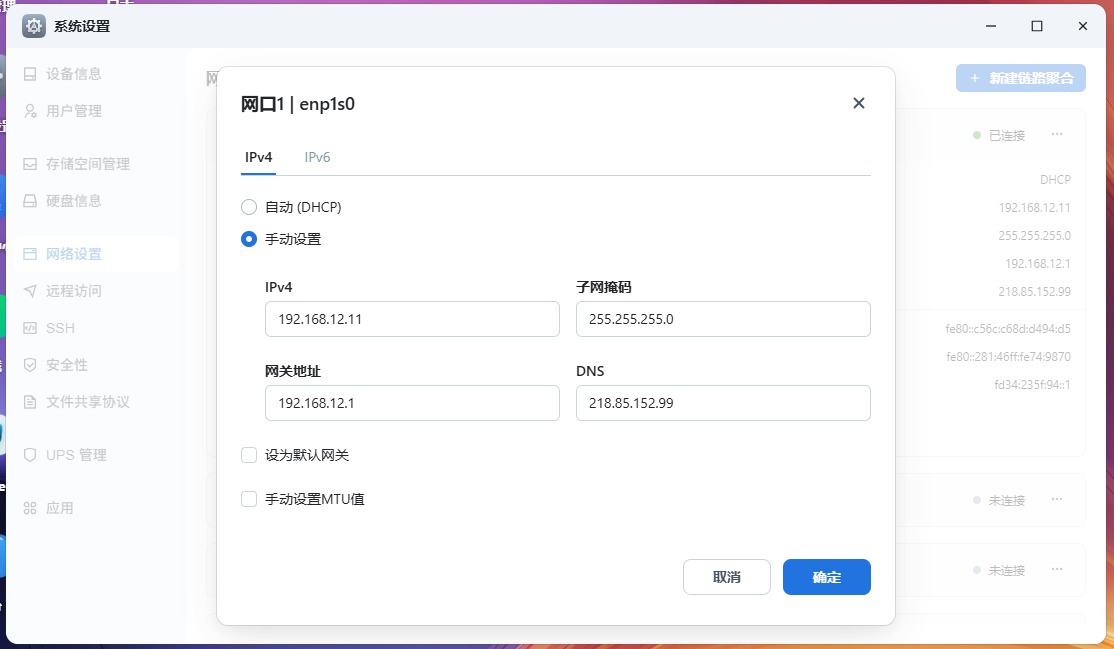Select the Auto (DHCP) radio button
Image resolution: width=1114 pixels, height=649 pixels.
point(249,207)
